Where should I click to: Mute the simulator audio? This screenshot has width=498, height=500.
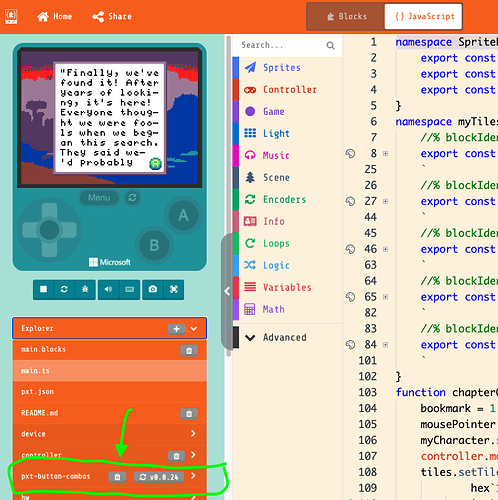[x=108, y=289]
